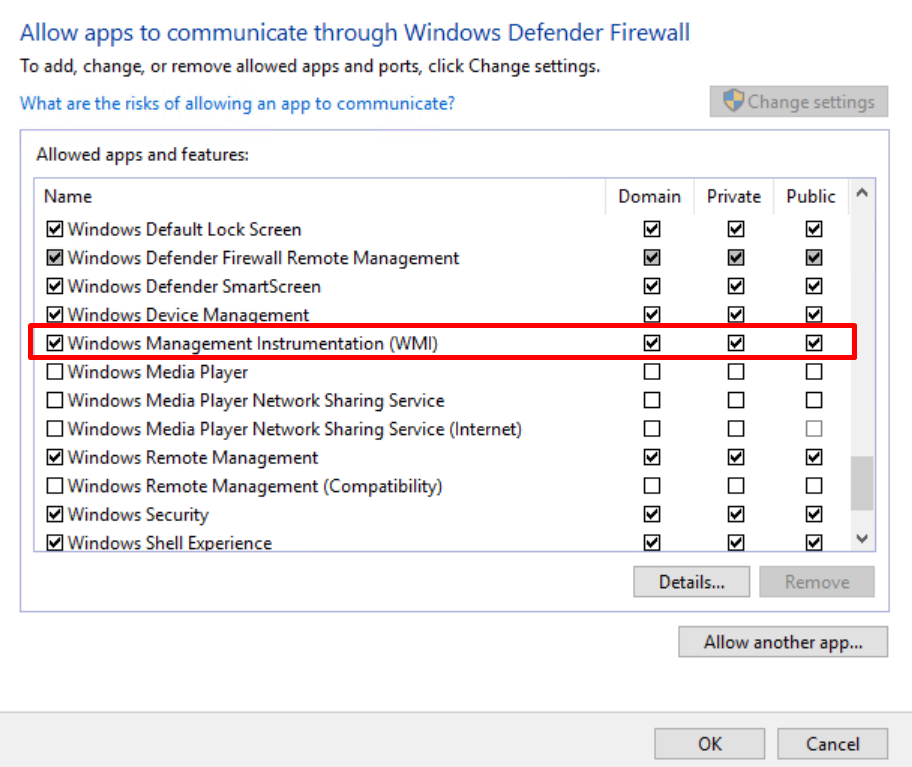Click the vertical scrollbar thumb
912x767 pixels.
[861, 483]
